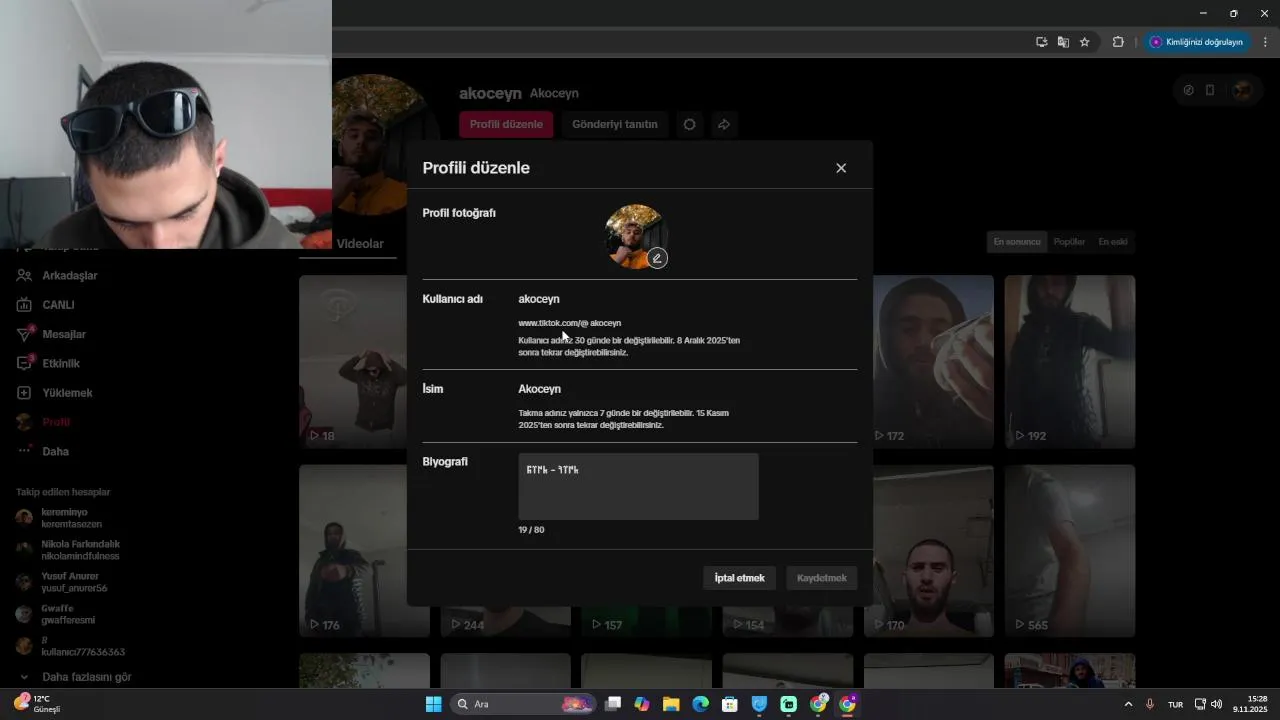Open the video with 565 views
1280x720 pixels.
coord(1070,551)
